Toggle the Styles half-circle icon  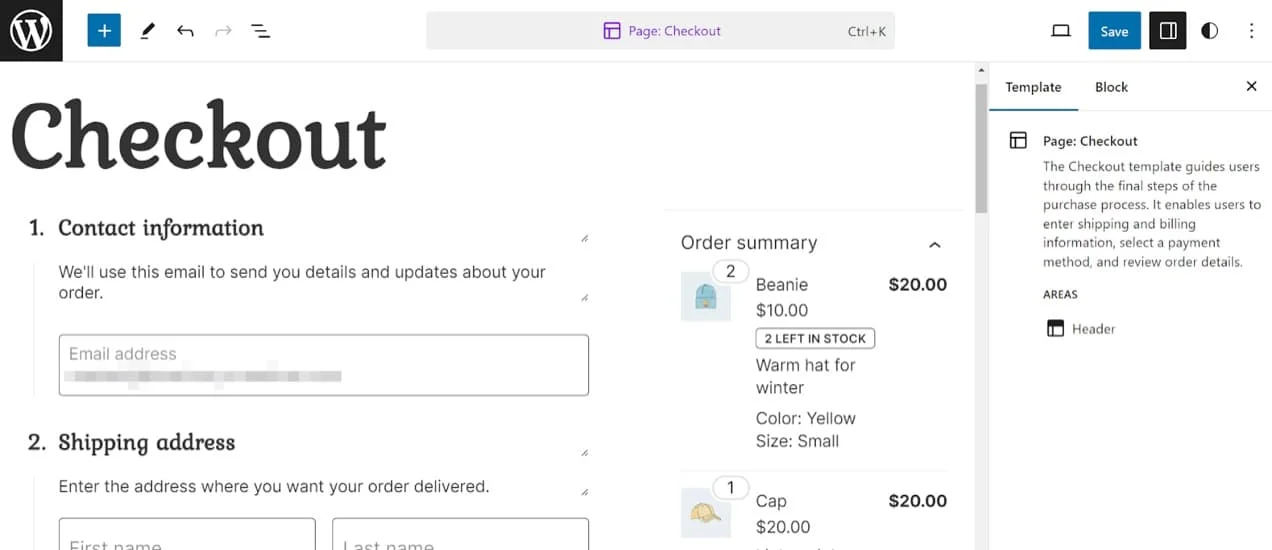click(1210, 31)
